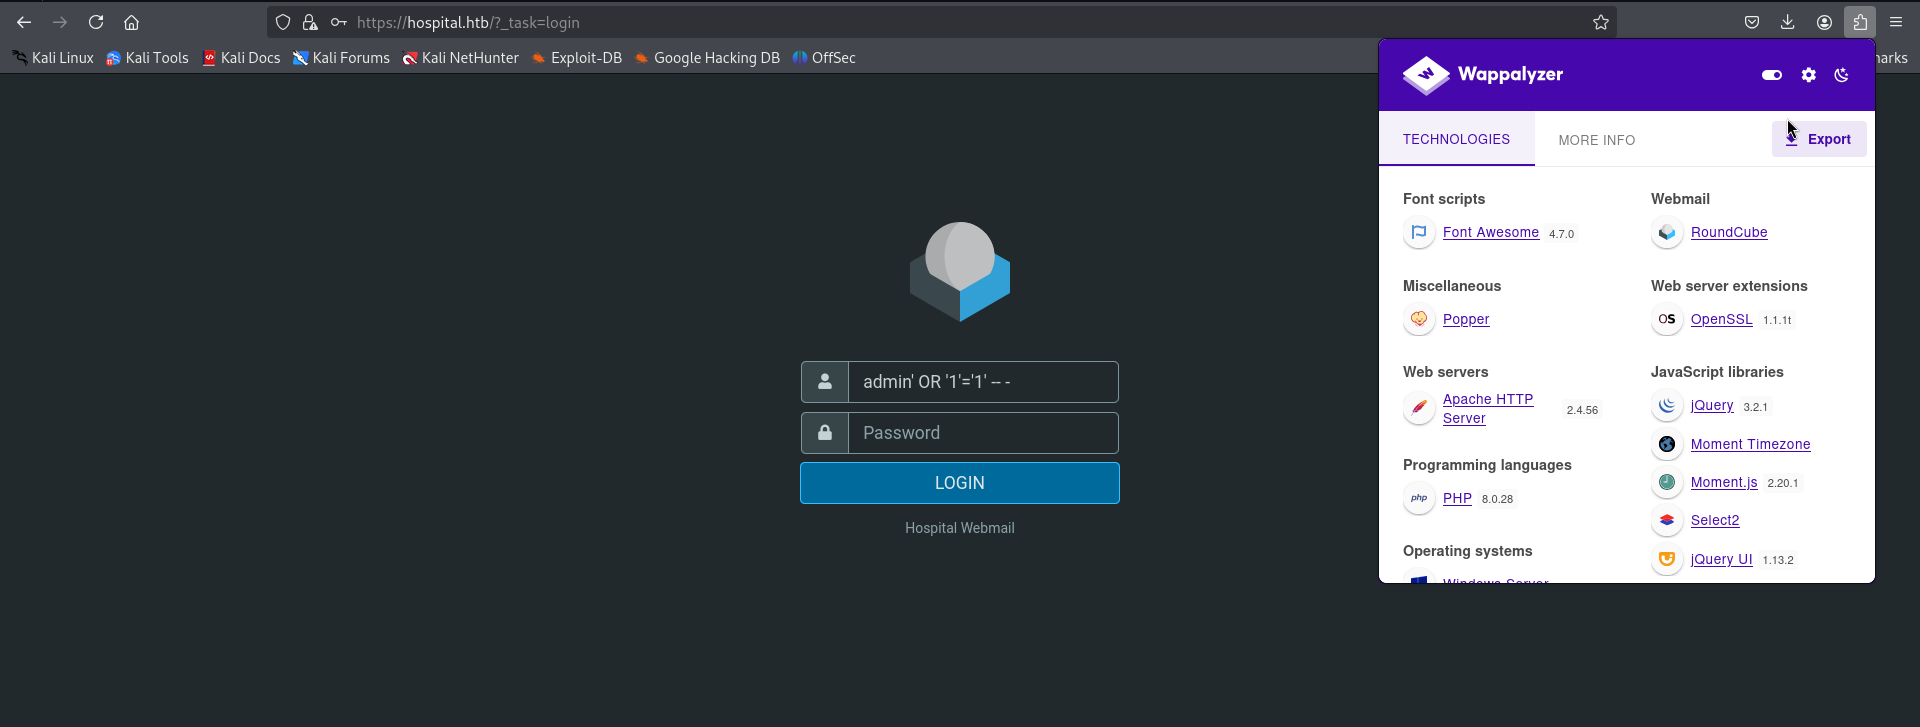Toggle the Wappalyzer enable switch
1920x727 pixels.
[x=1771, y=75]
